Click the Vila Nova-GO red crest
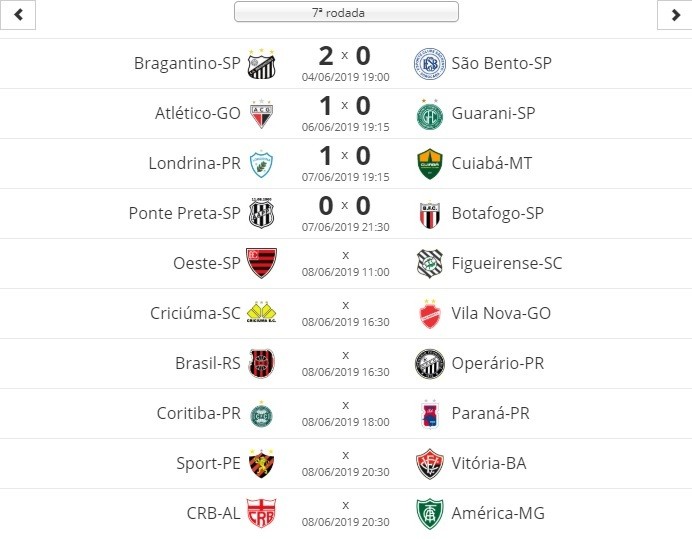Screen dimensions: 692x539 coord(429,314)
